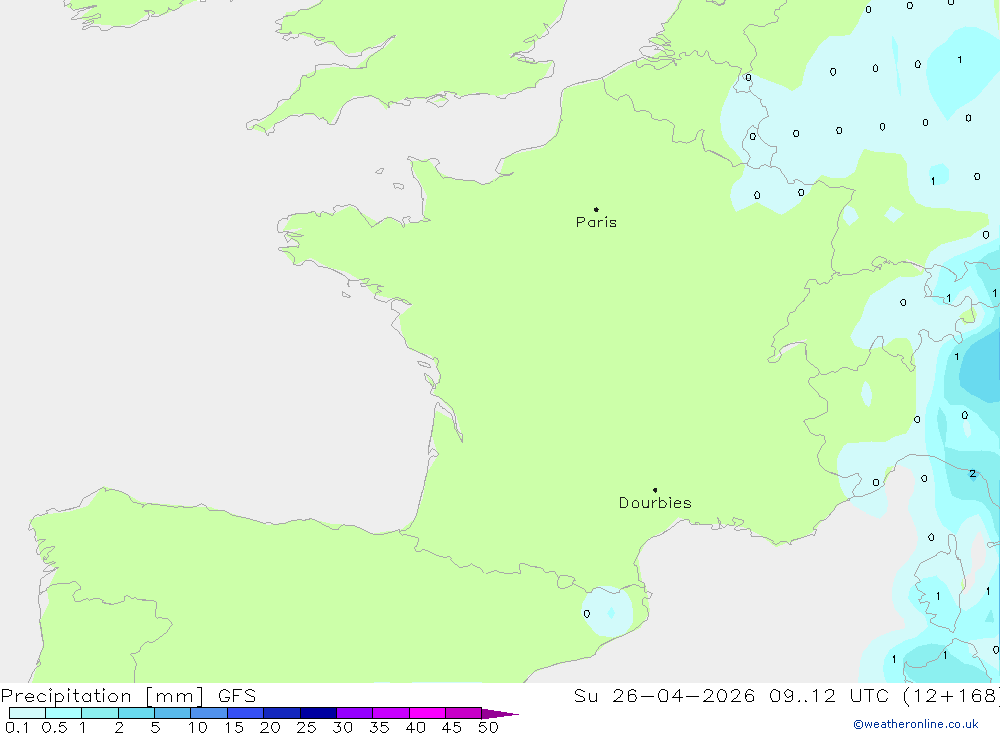Viewport: 1000px width, 733px height.
Task: Click the legend label '35'
Action: point(379,727)
